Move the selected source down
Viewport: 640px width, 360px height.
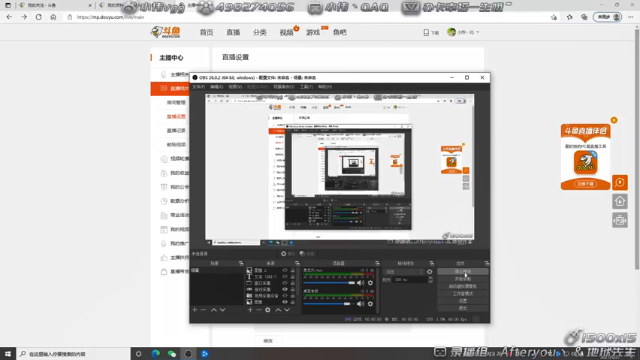287,310
